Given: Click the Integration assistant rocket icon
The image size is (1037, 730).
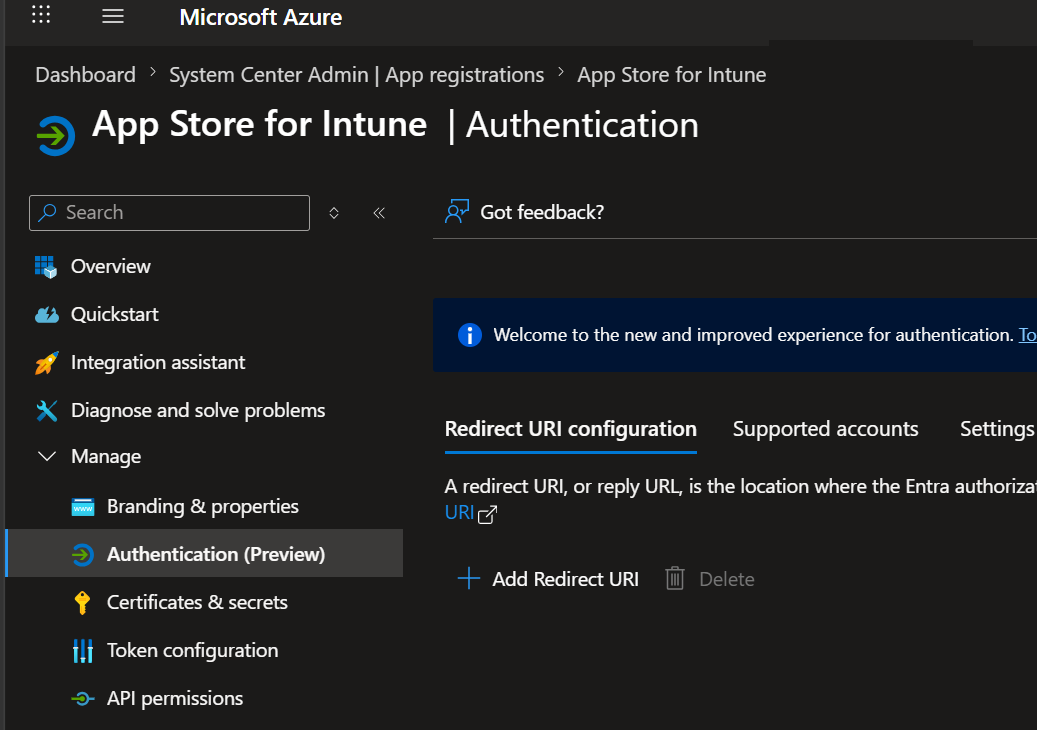Looking at the screenshot, I should pos(46,363).
